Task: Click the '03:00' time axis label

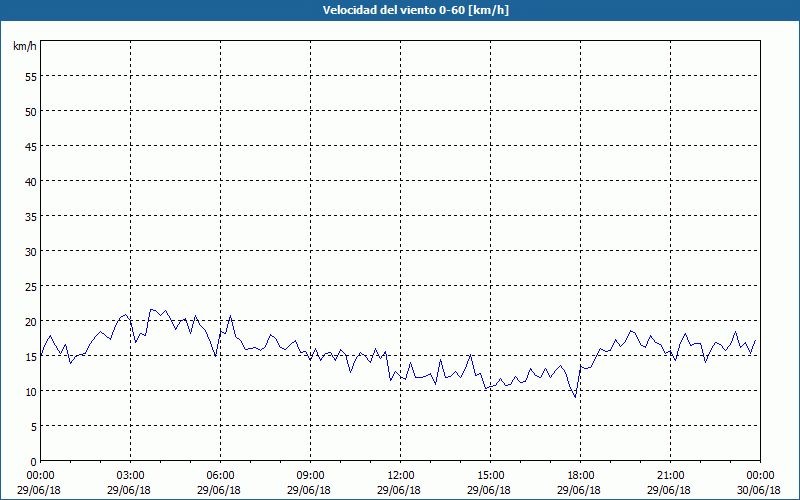Action: 130,476
